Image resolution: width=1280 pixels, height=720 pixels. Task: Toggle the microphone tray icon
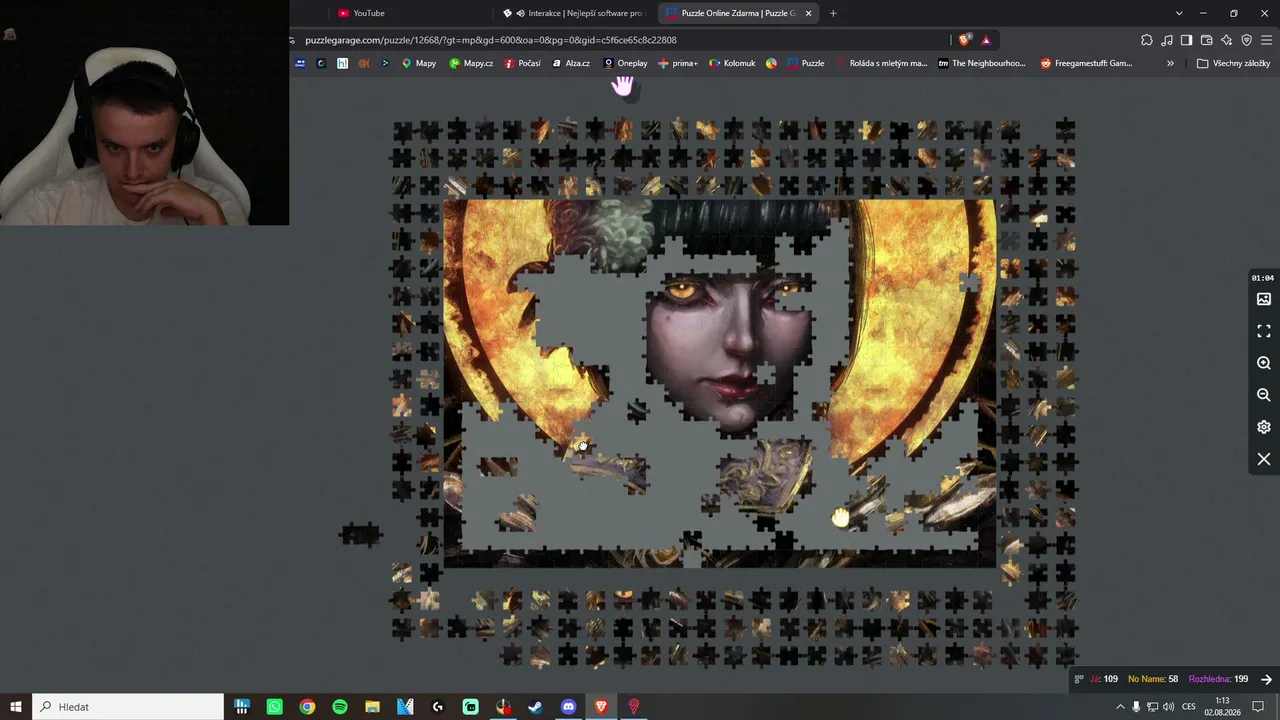click(1136, 707)
